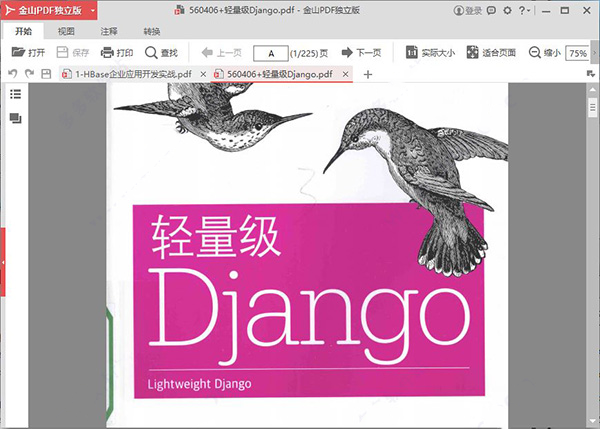The width and height of the screenshot is (600, 429).
Task: Switch to the 1-HBase企业应用开发实战.pdf document tab
Action: coord(135,75)
